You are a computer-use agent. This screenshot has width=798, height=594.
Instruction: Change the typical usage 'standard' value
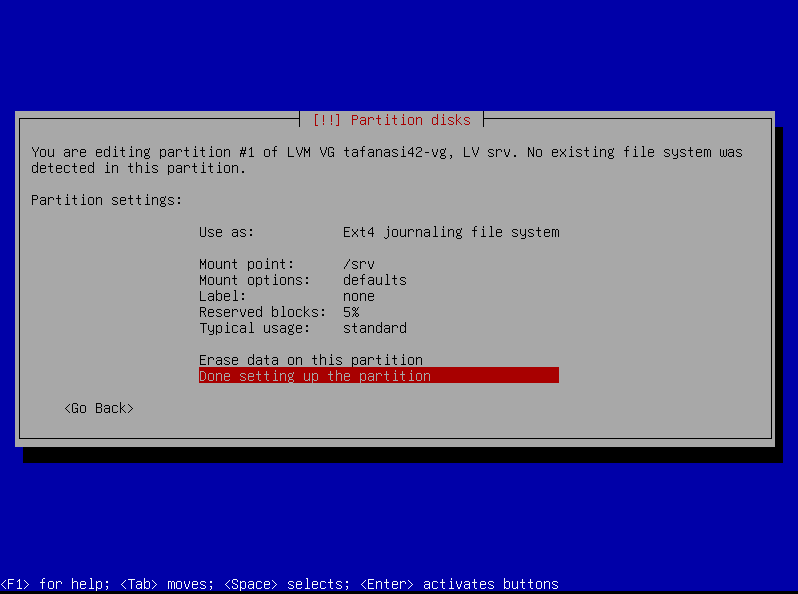point(374,328)
